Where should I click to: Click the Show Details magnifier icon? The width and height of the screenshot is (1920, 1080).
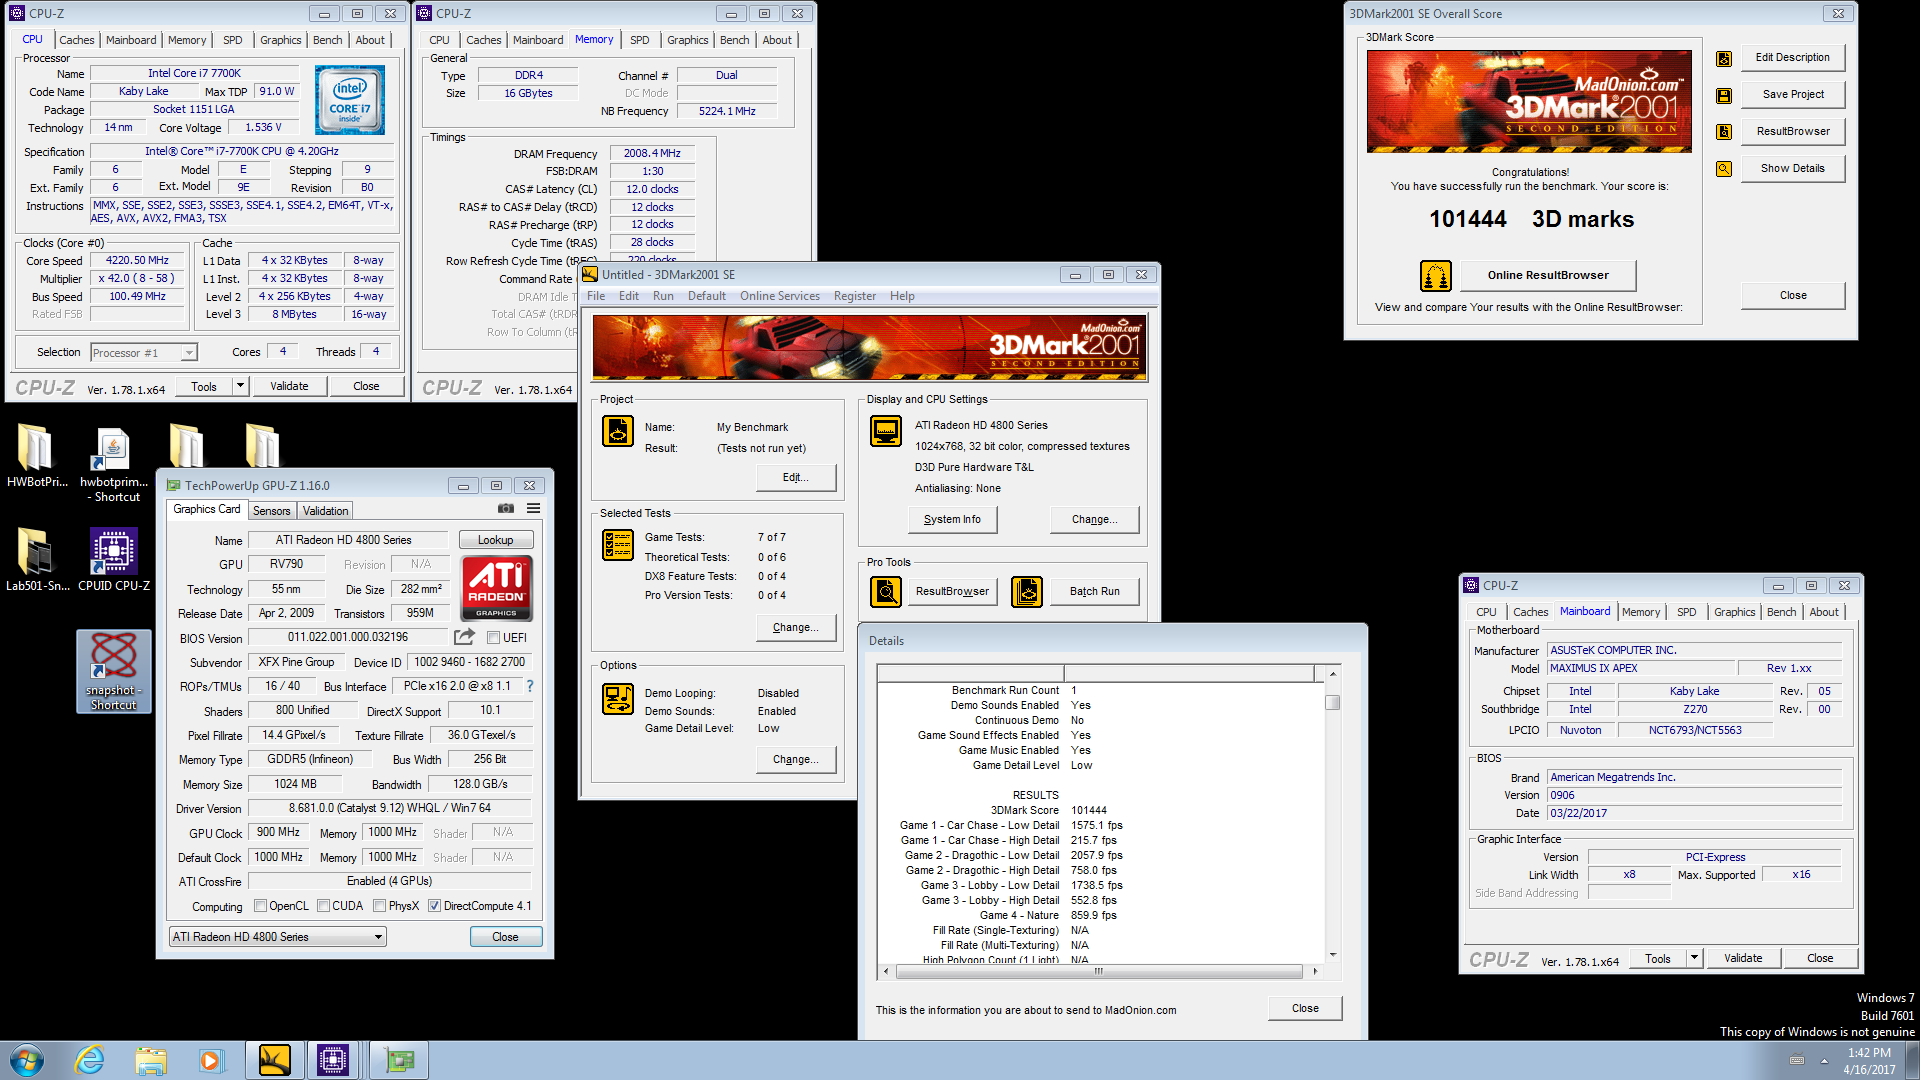click(1724, 169)
